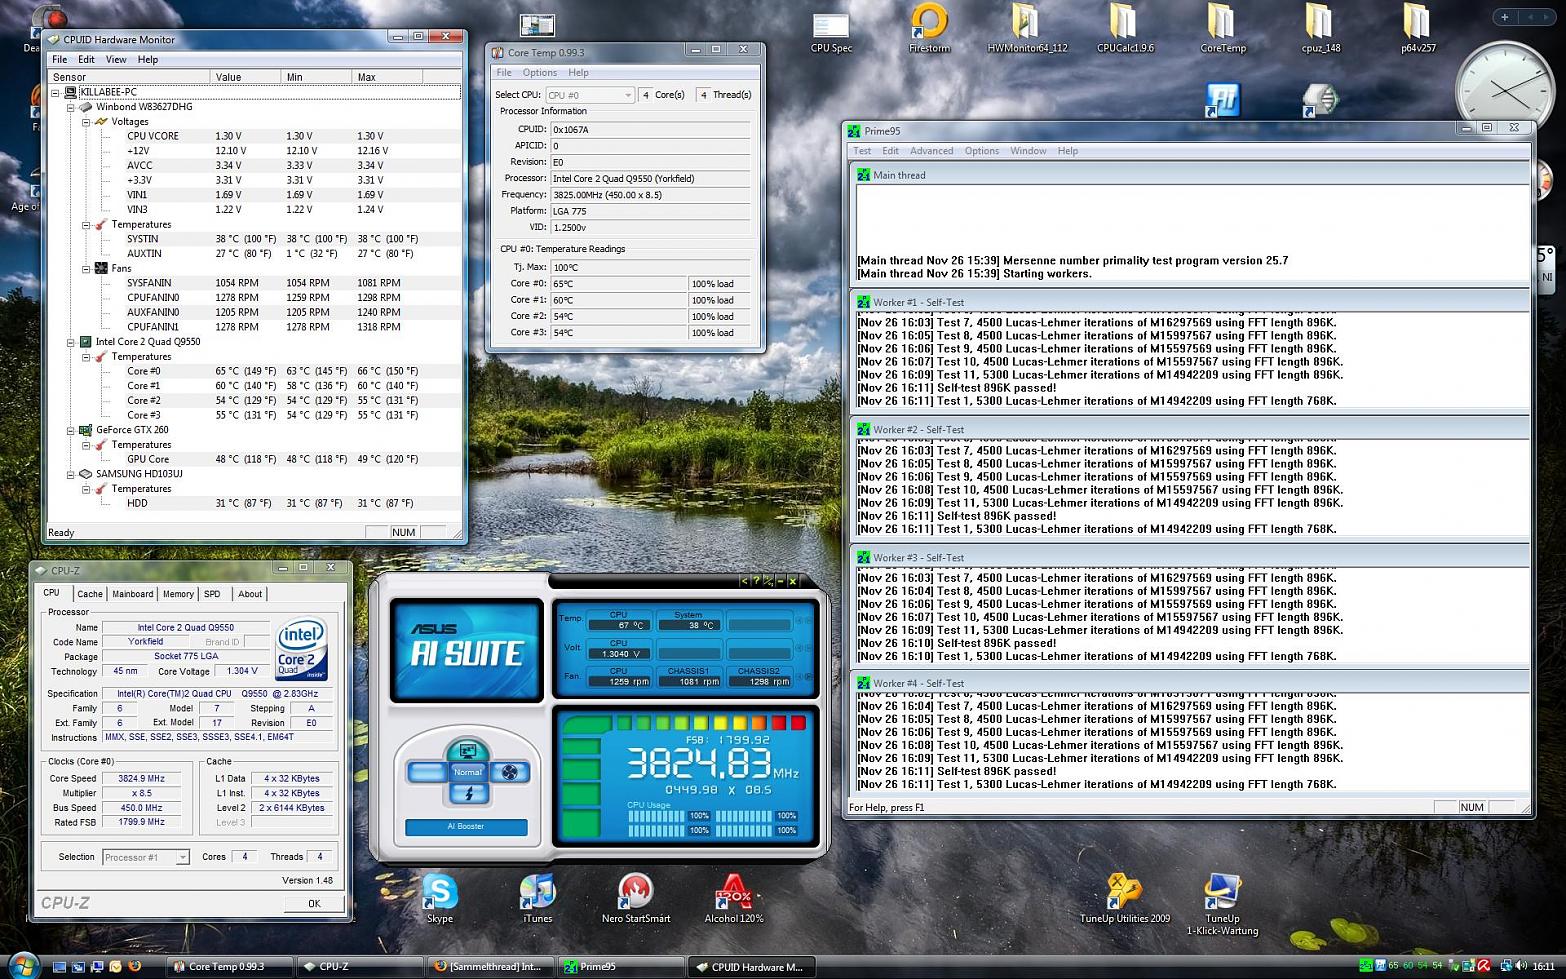Open the Test menu in Prime95

tap(862, 151)
